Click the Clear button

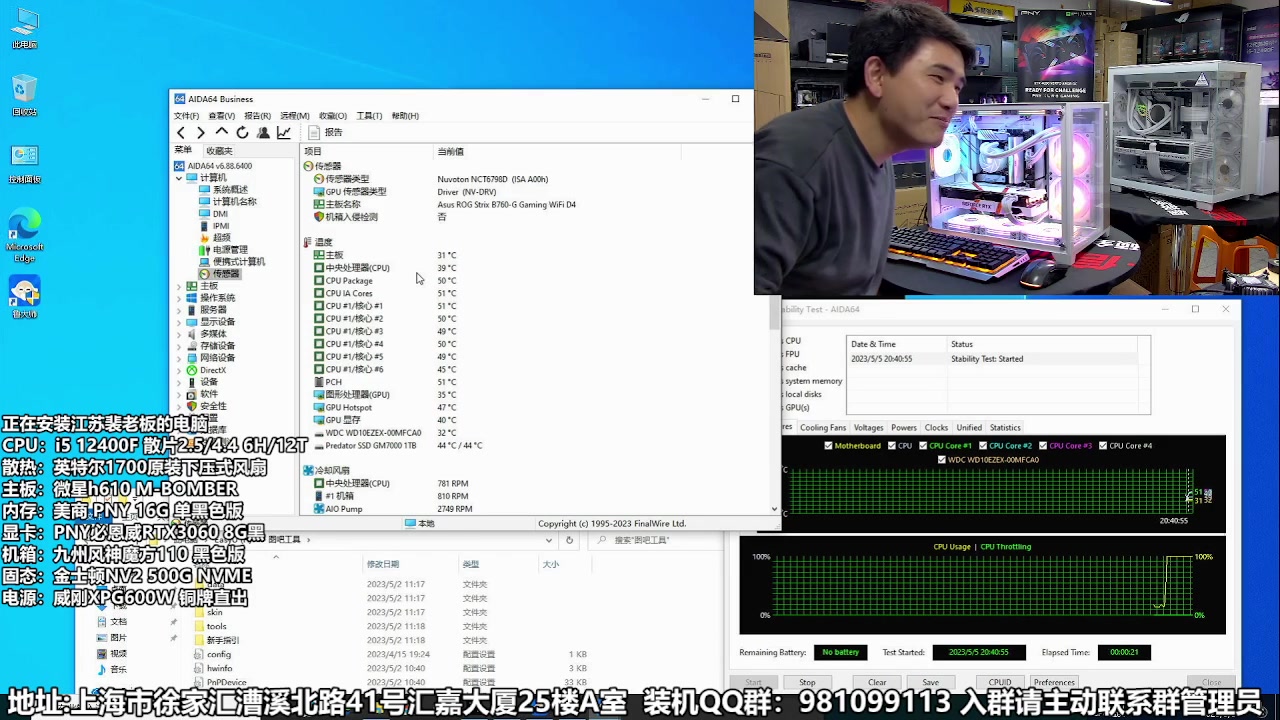point(877,682)
